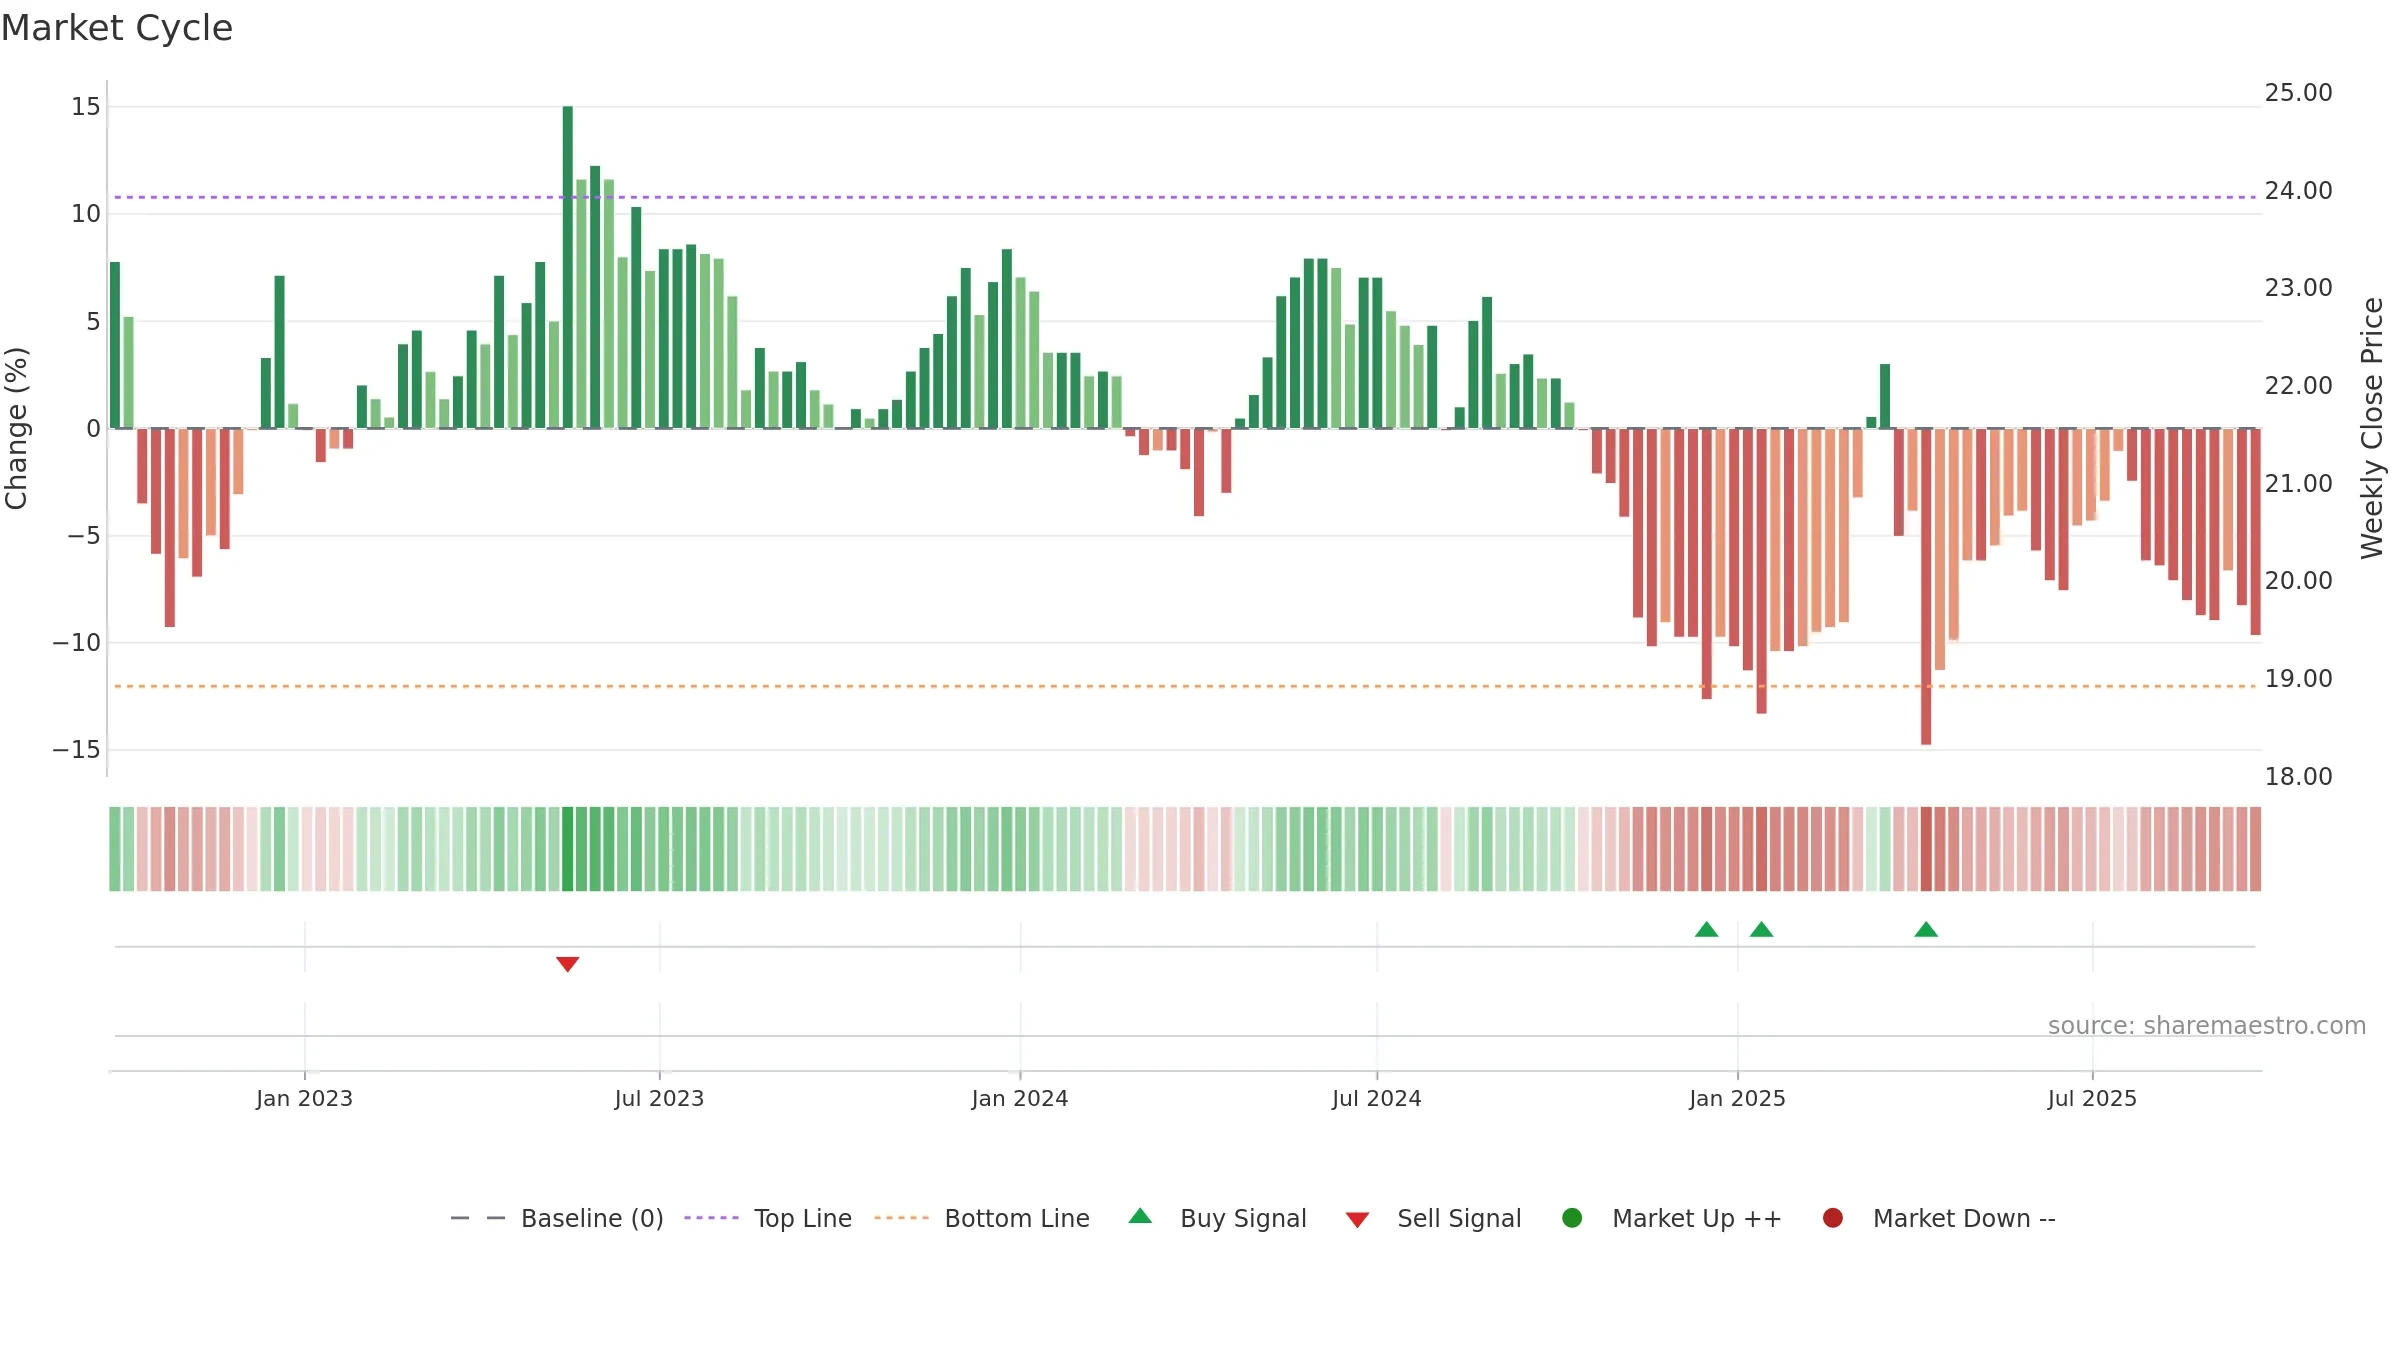Click the 24.00 price axis label

click(2298, 191)
